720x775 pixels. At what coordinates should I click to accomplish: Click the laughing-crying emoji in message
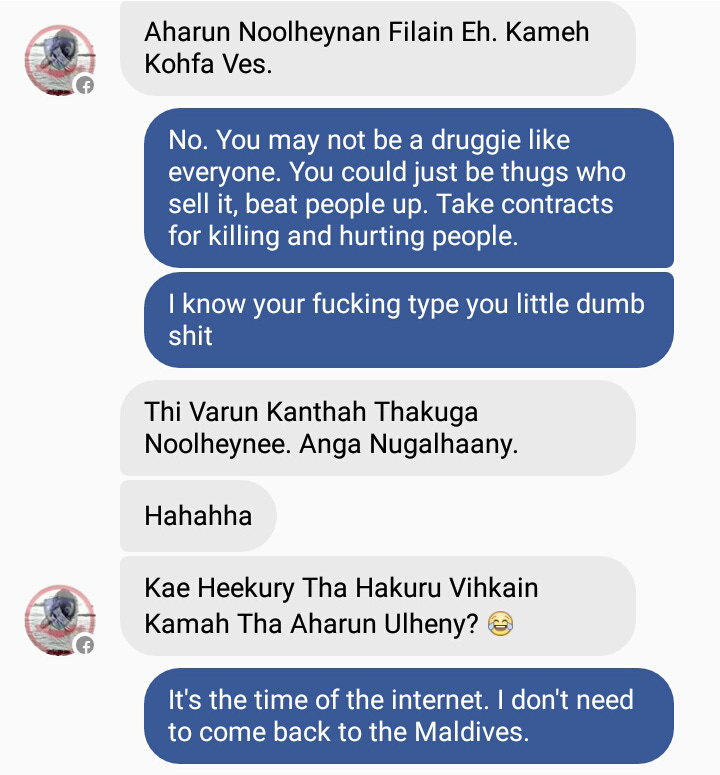tap(500, 623)
